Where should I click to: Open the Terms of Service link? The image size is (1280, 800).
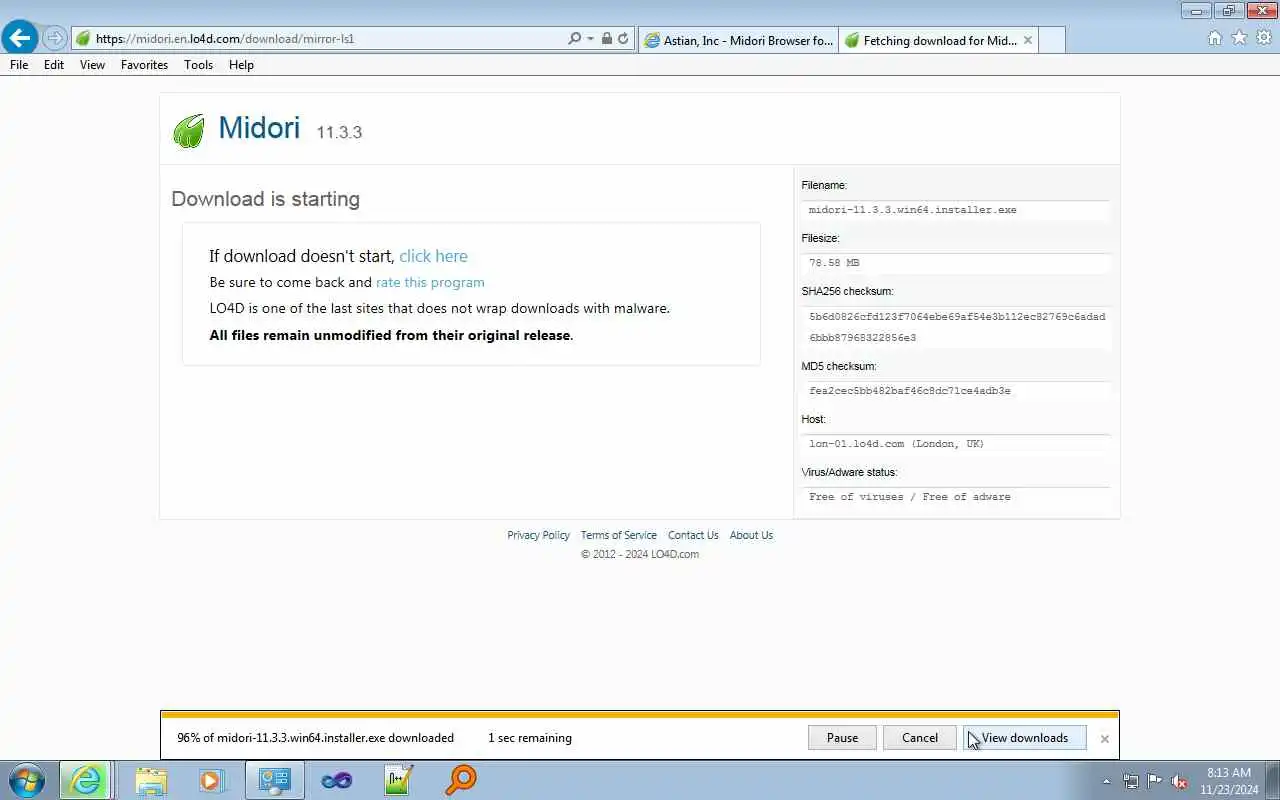click(x=619, y=535)
